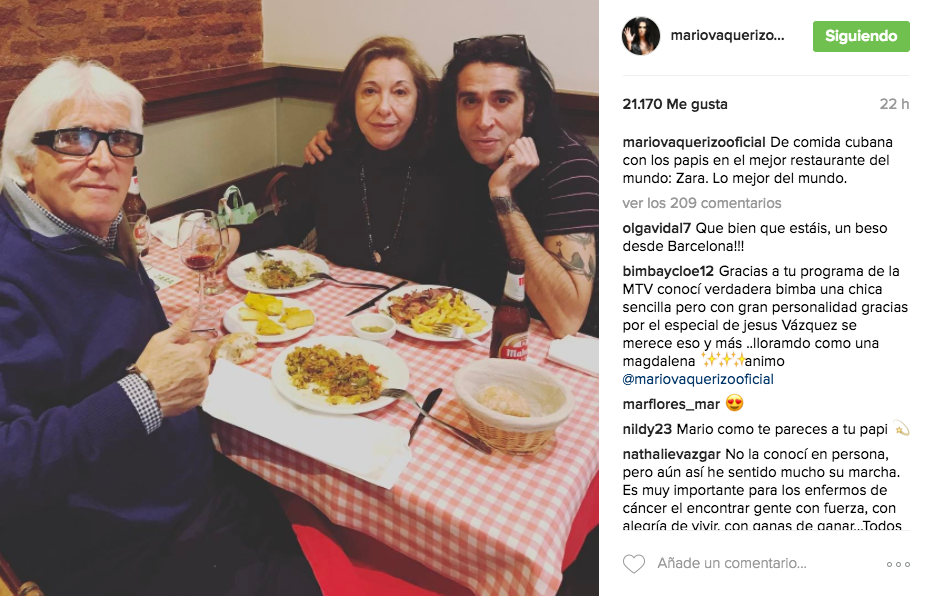Click the heart like icon
The width and height of the screenshot is (931, 596).
click(x=634, y=563)
